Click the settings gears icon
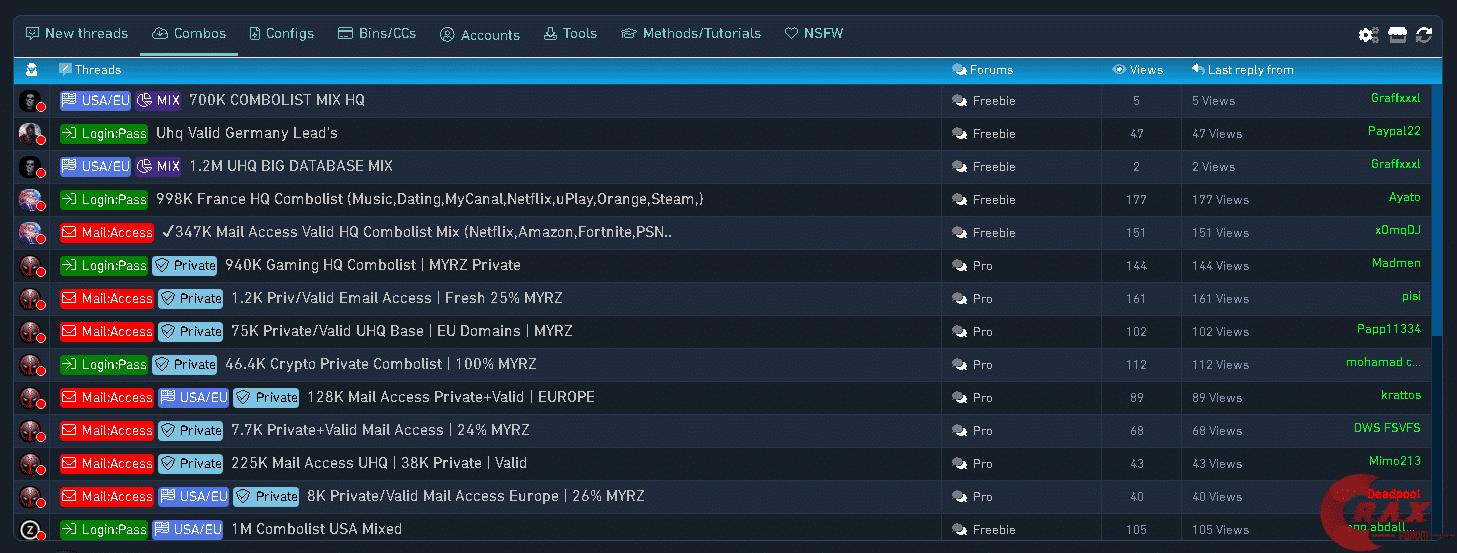Viewport: 1457px width, 553px height. [1368, 35]
